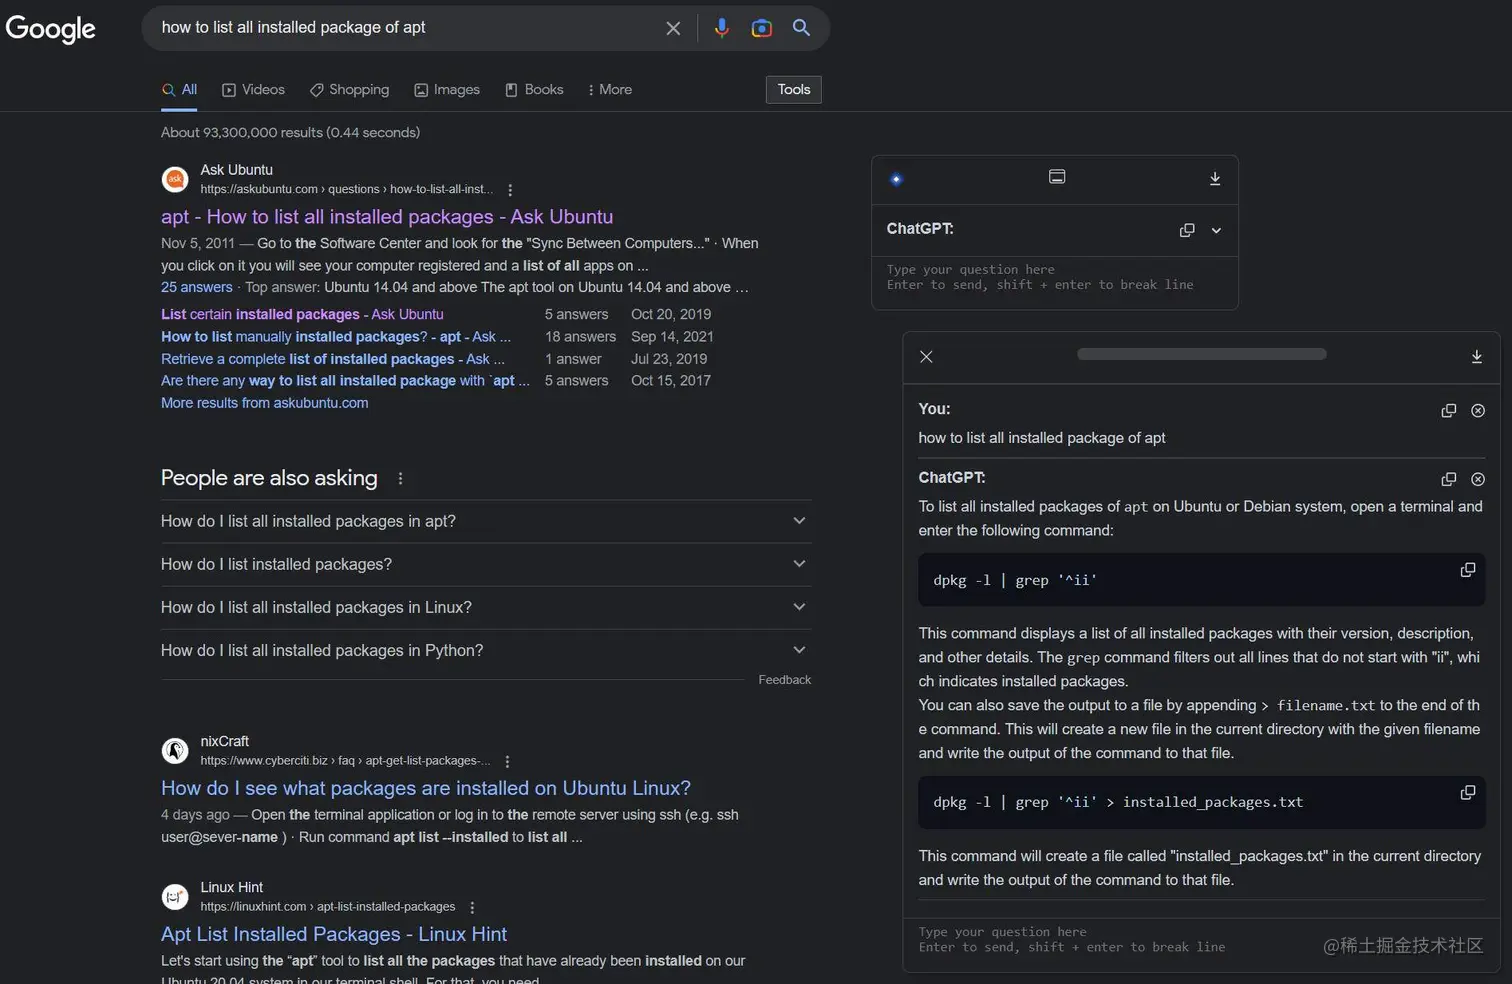Expand 'installed packages in Python?' question
Viewport: 1512px width, 984px height.
pos(486,650)
